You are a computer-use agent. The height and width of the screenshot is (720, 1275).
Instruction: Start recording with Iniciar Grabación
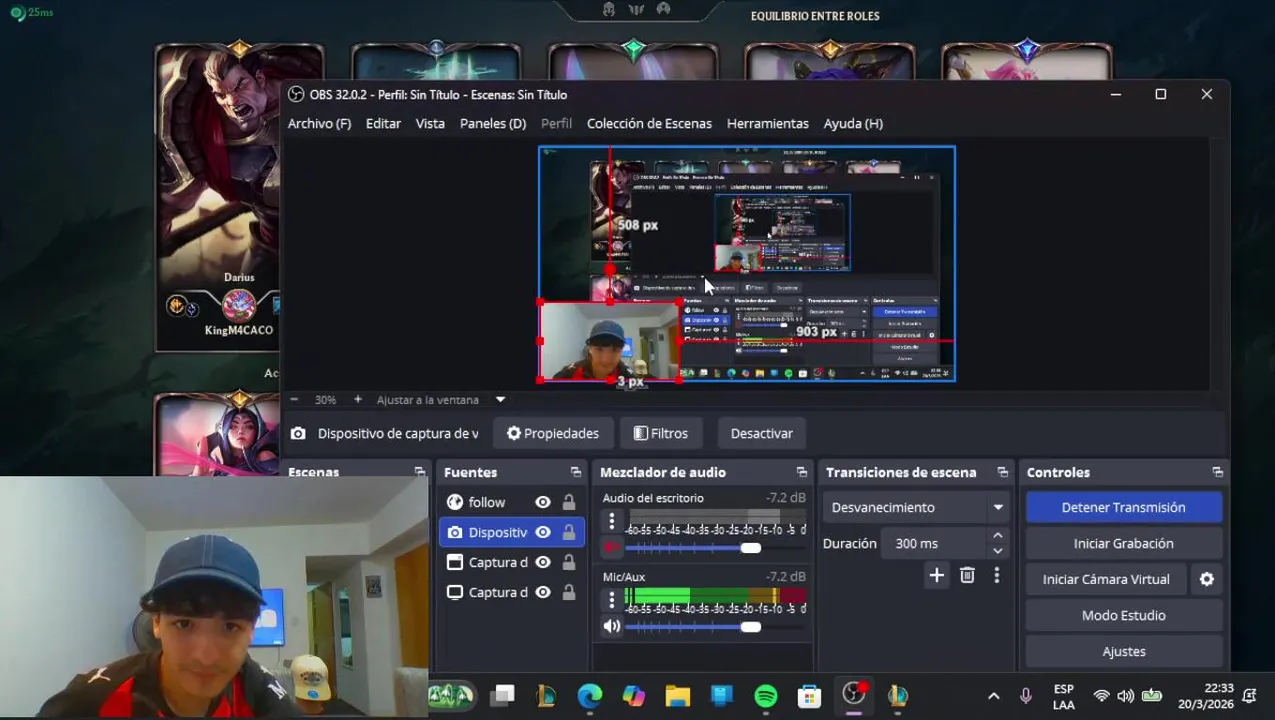[1123, 543]
